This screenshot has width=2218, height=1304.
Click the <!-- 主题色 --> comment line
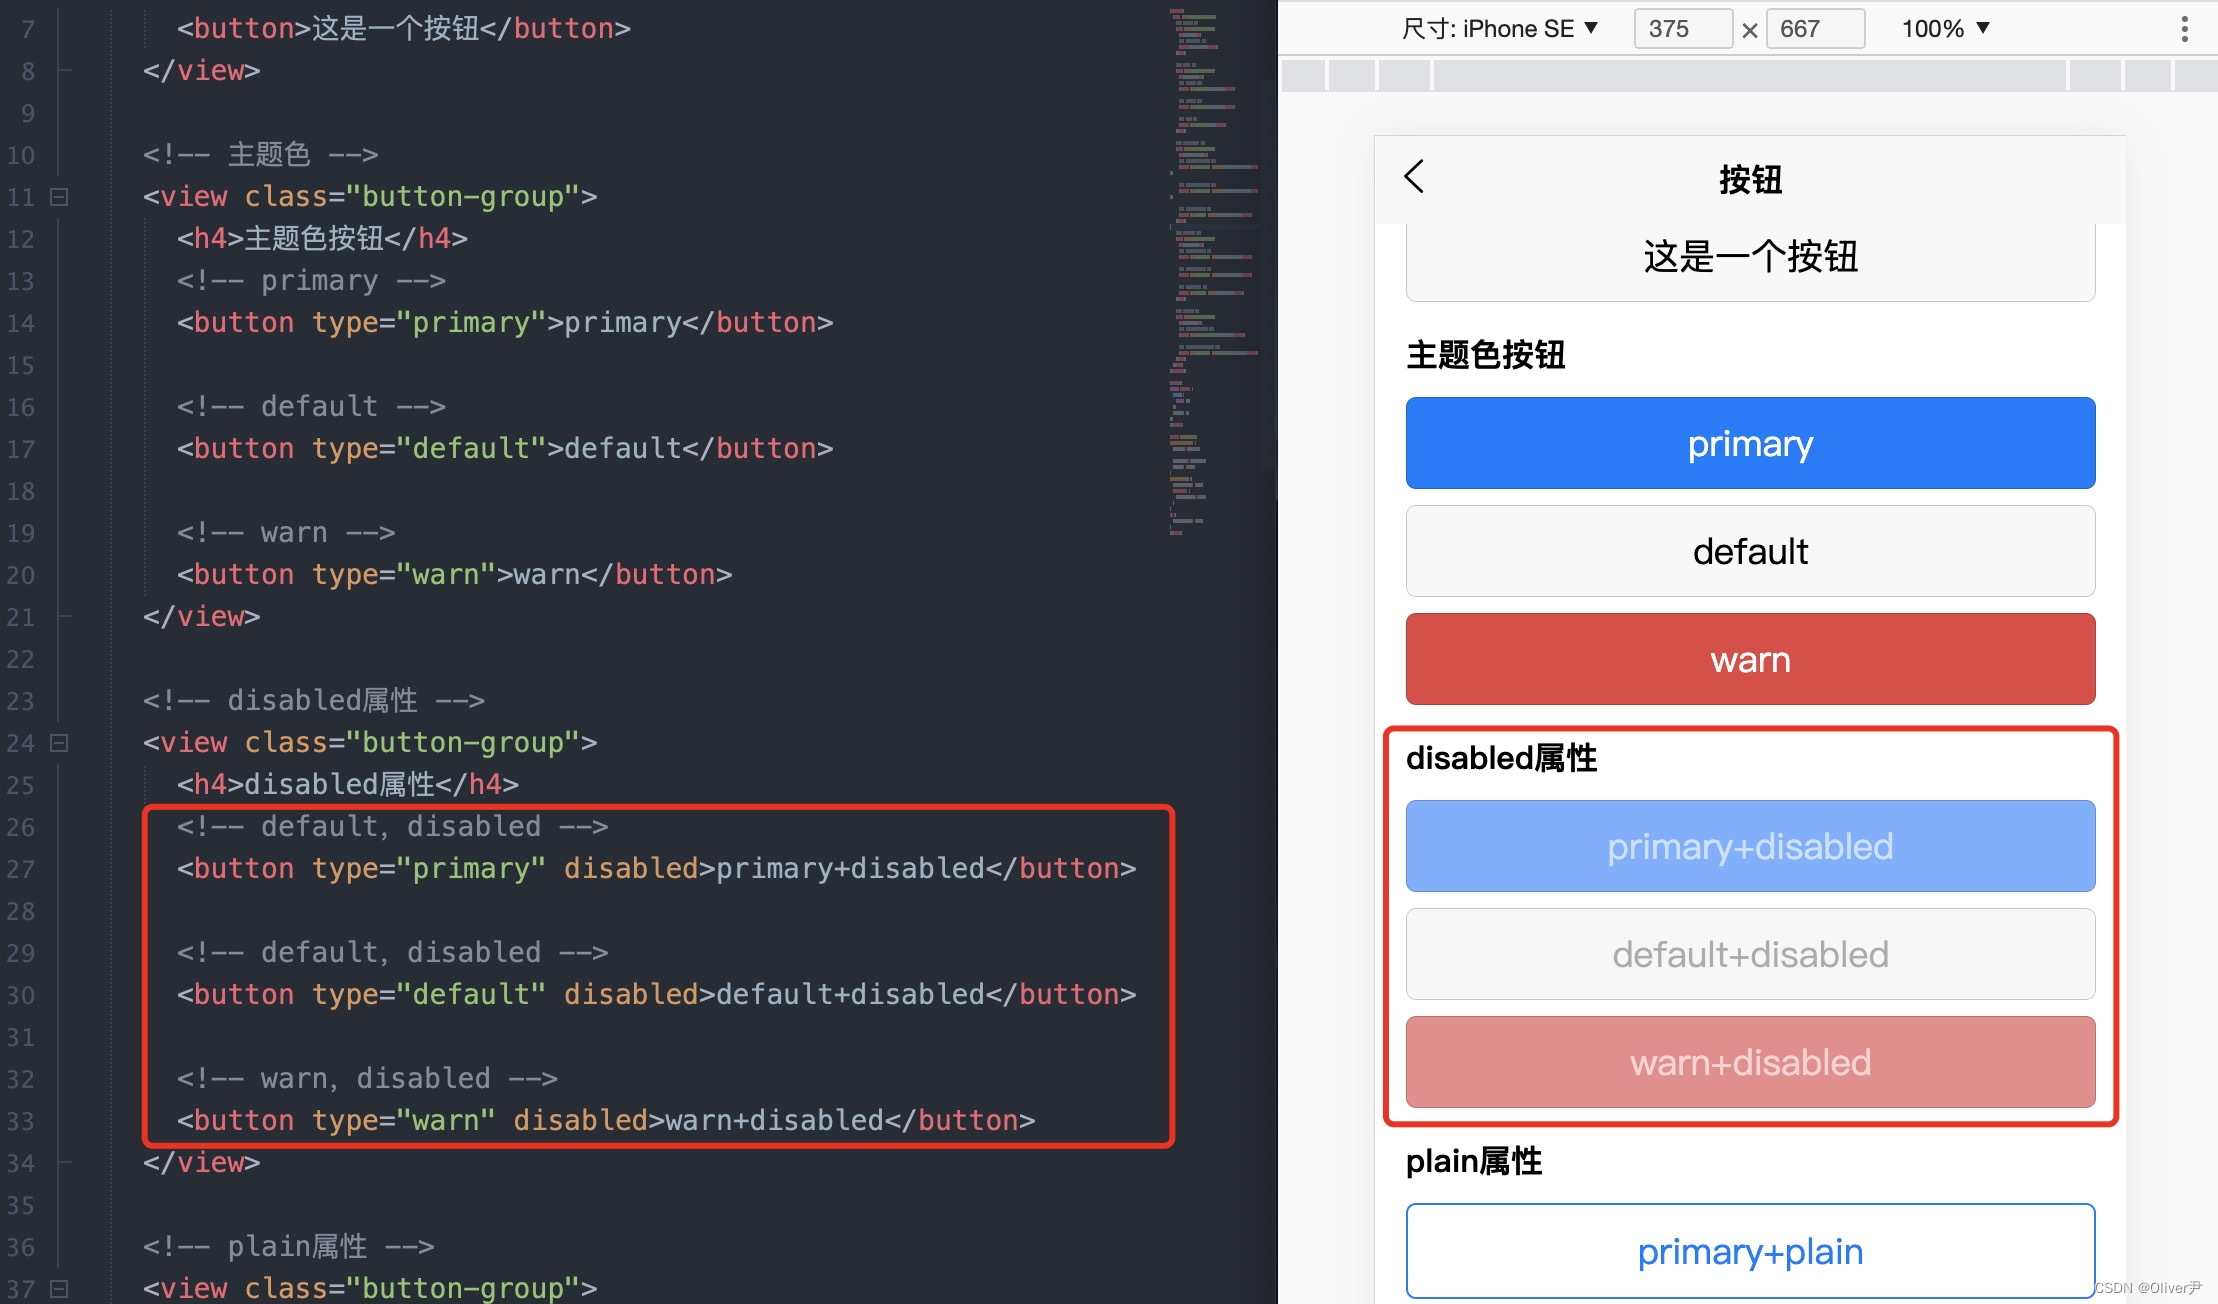point(261,155)
